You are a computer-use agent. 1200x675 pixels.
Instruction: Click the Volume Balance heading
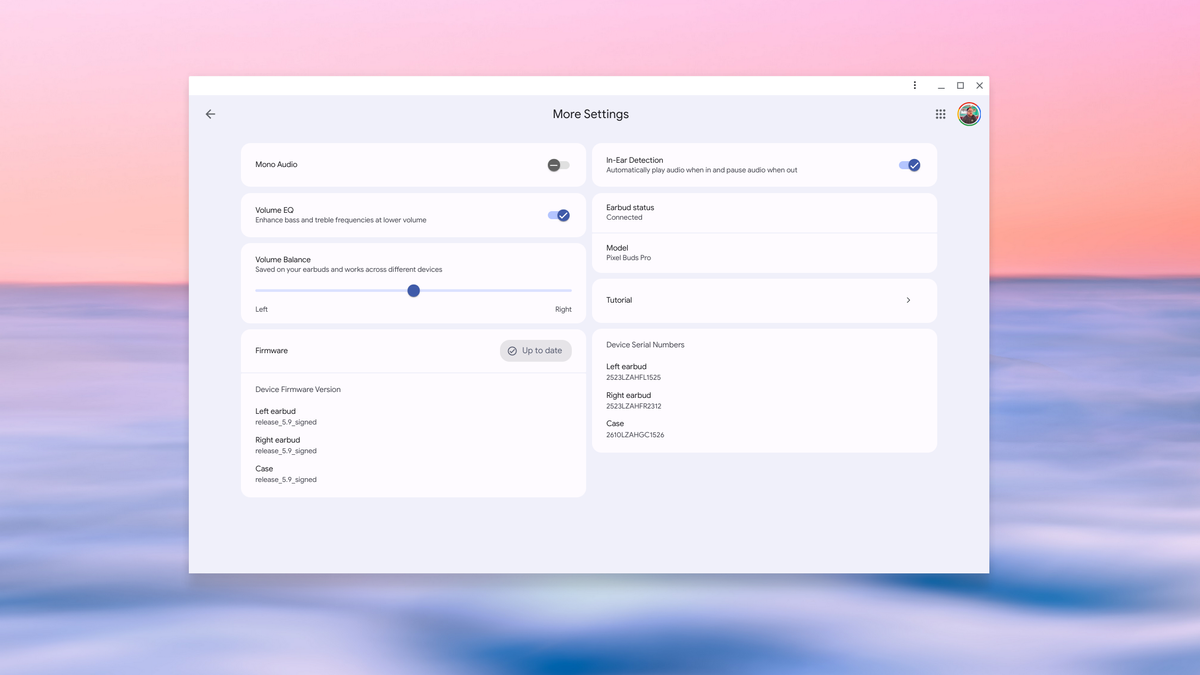coord(283,260)
